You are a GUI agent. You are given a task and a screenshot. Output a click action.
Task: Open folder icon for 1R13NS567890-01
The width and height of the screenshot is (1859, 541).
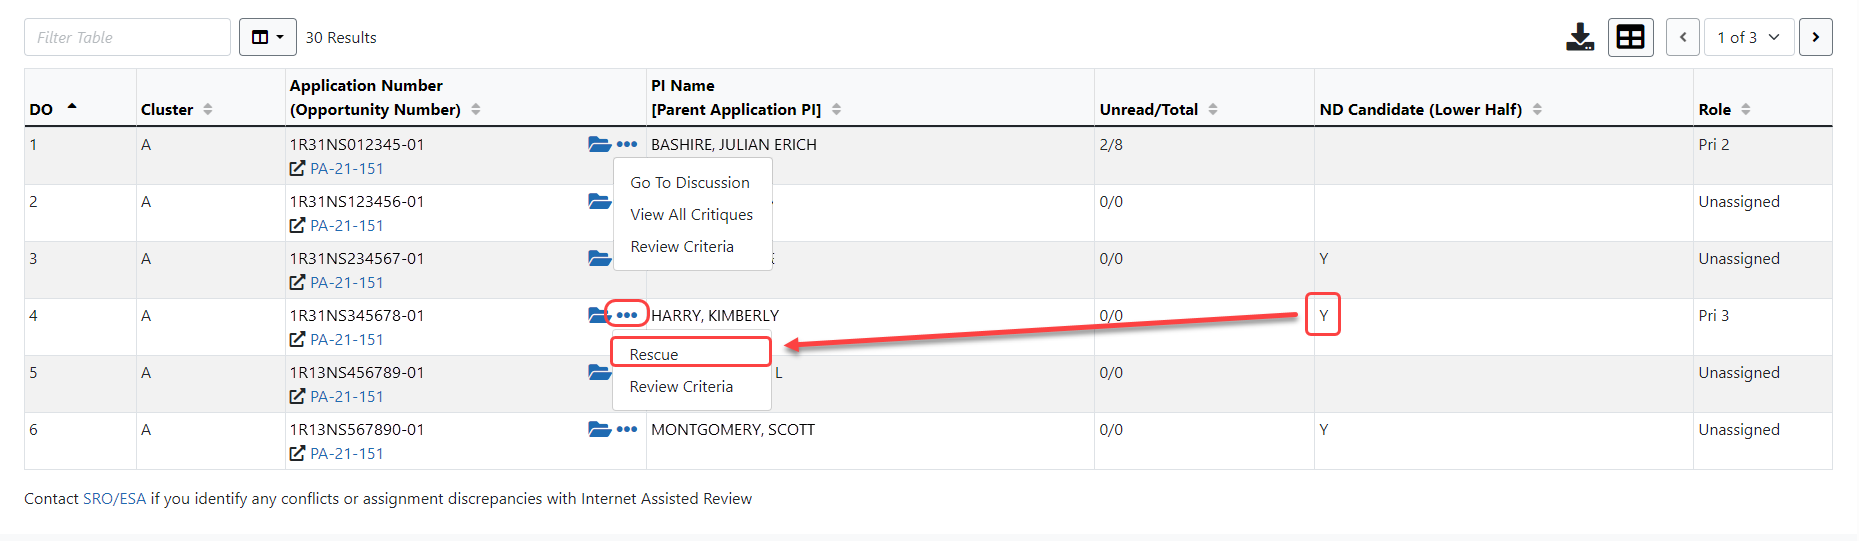[599, 429]
